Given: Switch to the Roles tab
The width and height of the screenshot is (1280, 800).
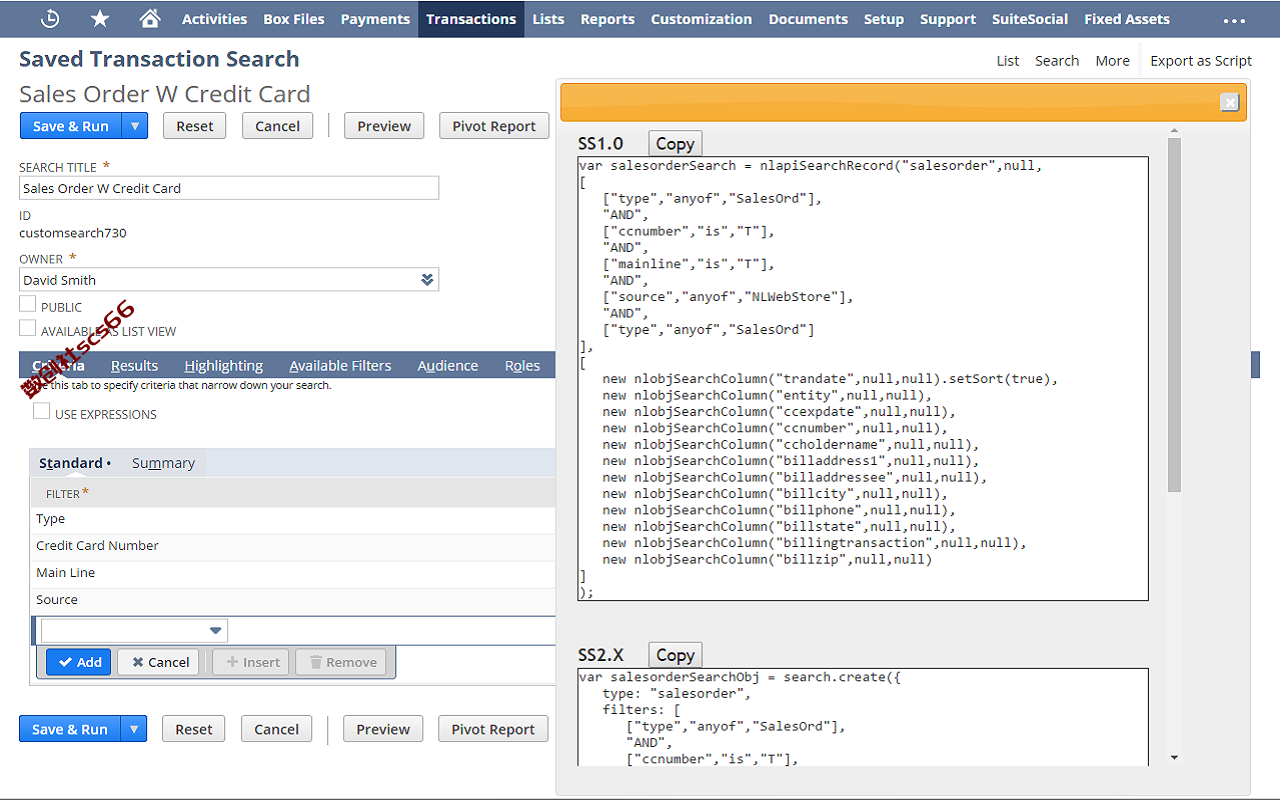Looking at the screenshot, I should tap(522, 365).
